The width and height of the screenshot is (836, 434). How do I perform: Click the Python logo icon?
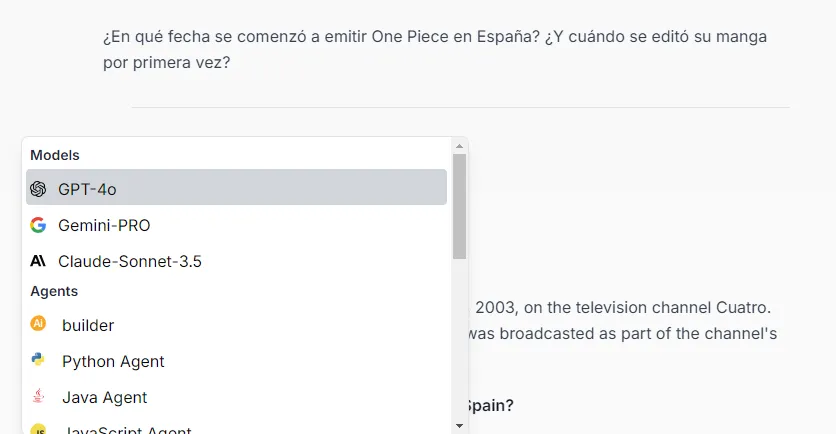coord(38,359)
